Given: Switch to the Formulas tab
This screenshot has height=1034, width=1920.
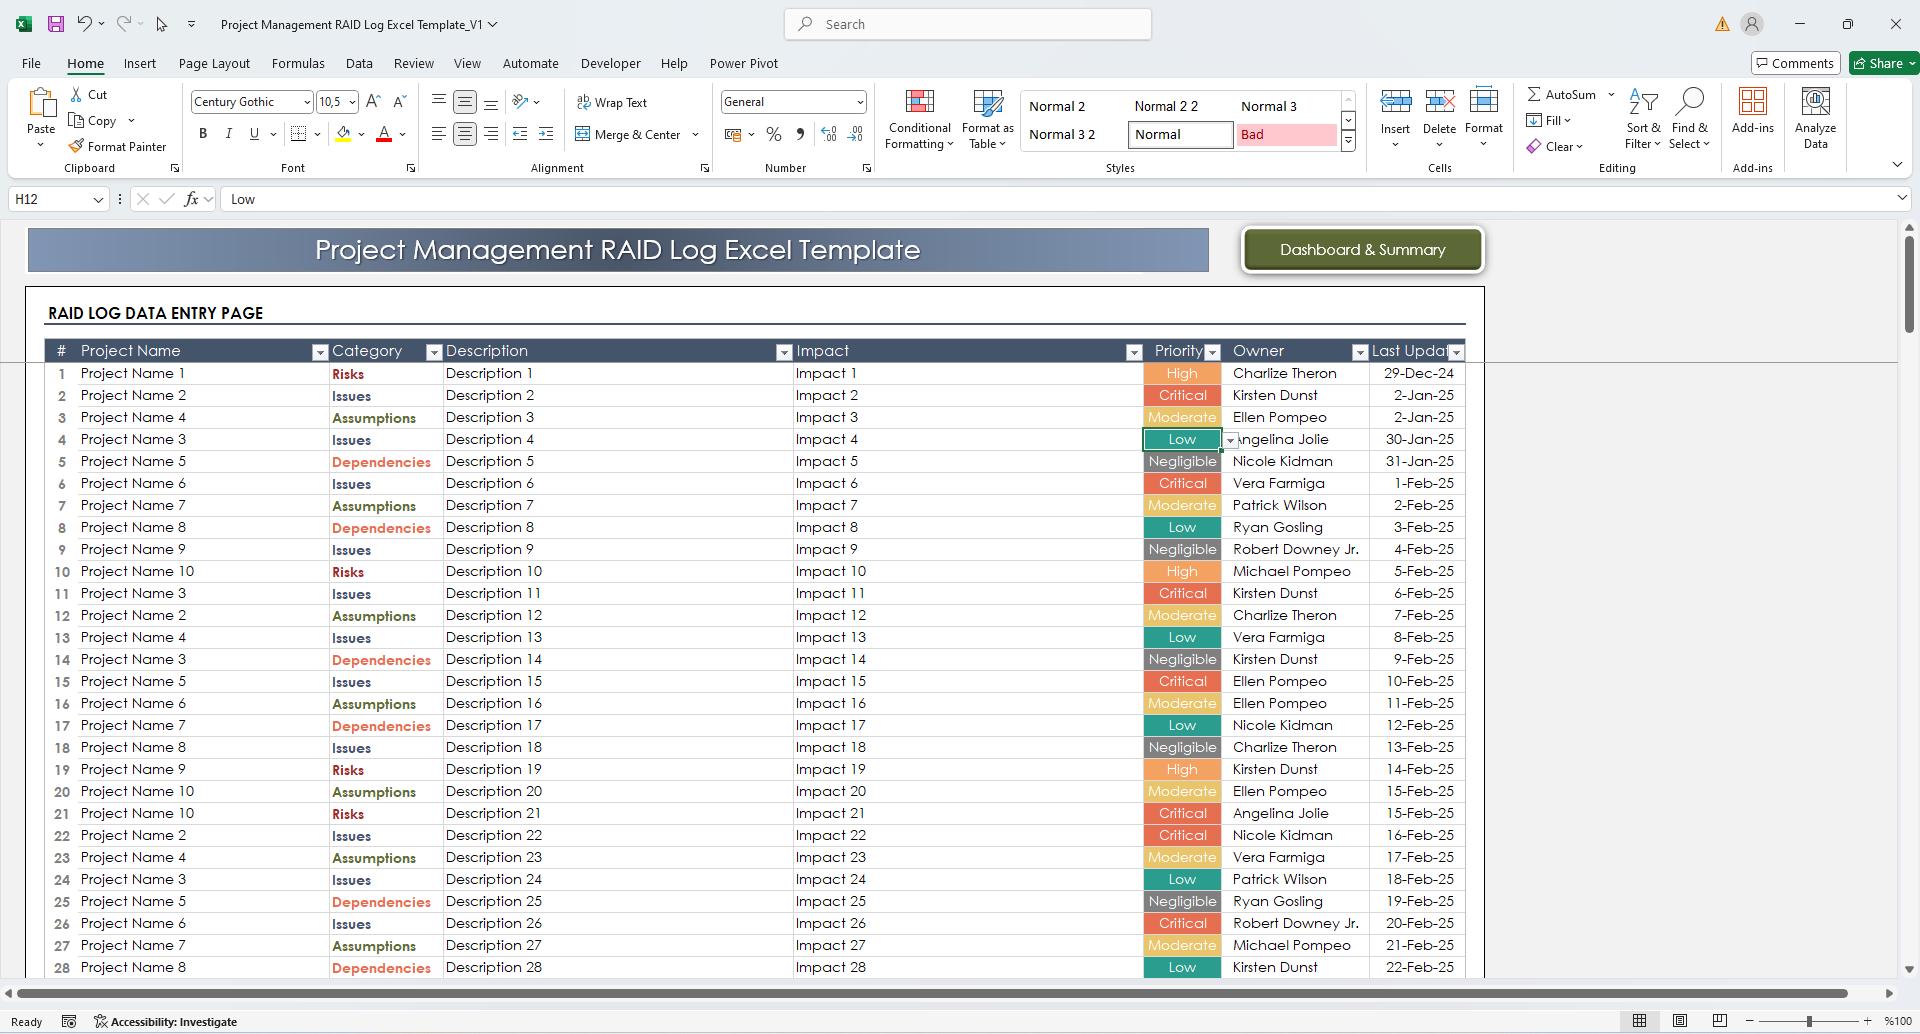Looking at the screenshot, I should [x=298, y=63].
